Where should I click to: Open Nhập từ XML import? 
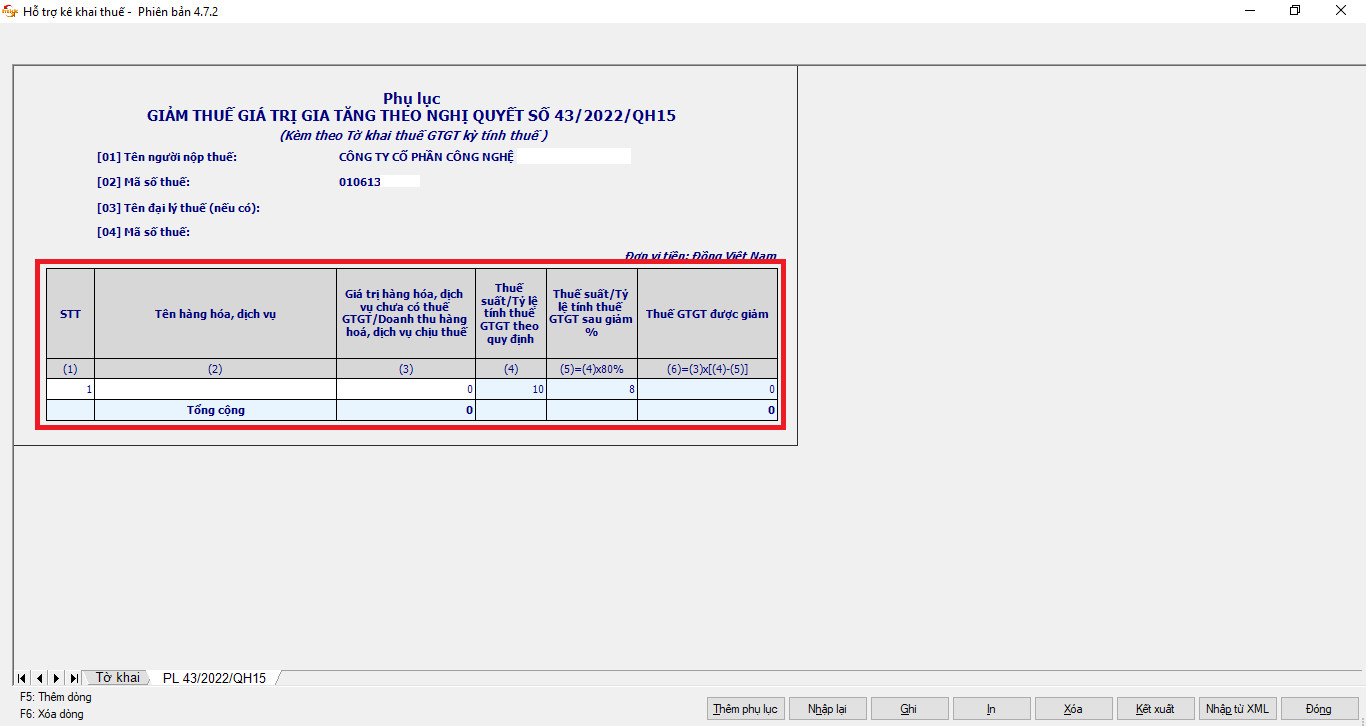1237,709
